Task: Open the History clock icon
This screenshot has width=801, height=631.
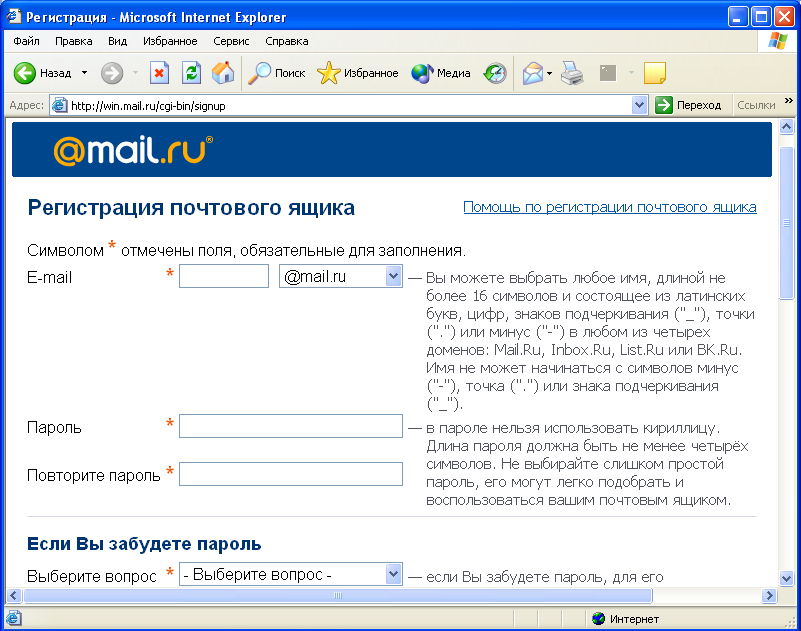Action: coord(495,74)
